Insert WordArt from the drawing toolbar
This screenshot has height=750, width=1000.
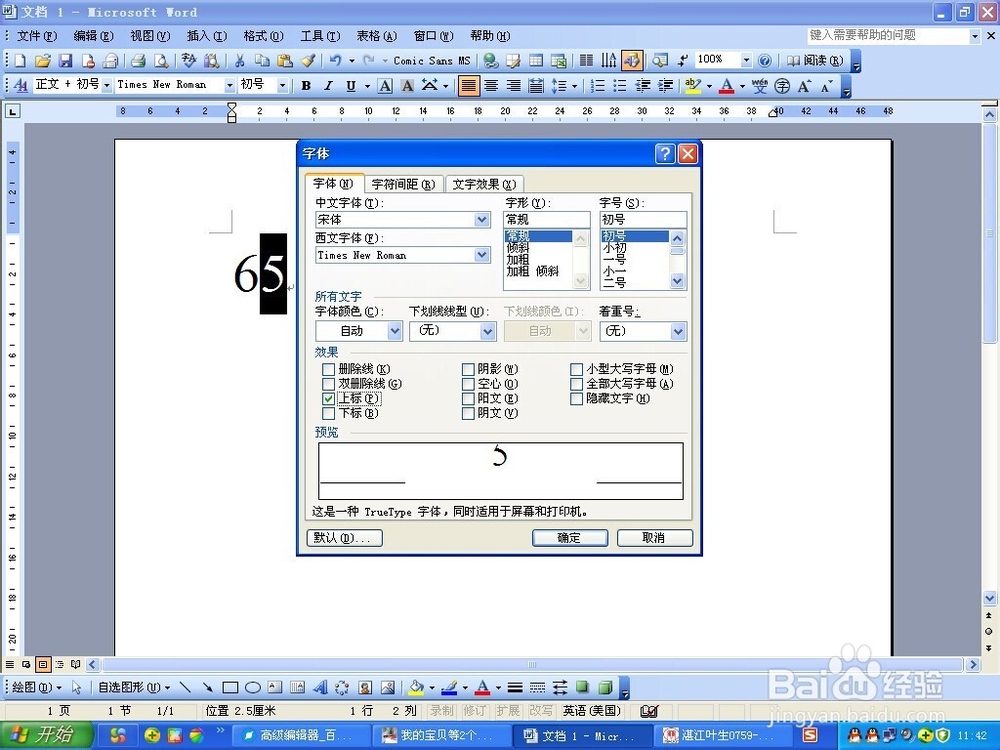coord(322,688)
